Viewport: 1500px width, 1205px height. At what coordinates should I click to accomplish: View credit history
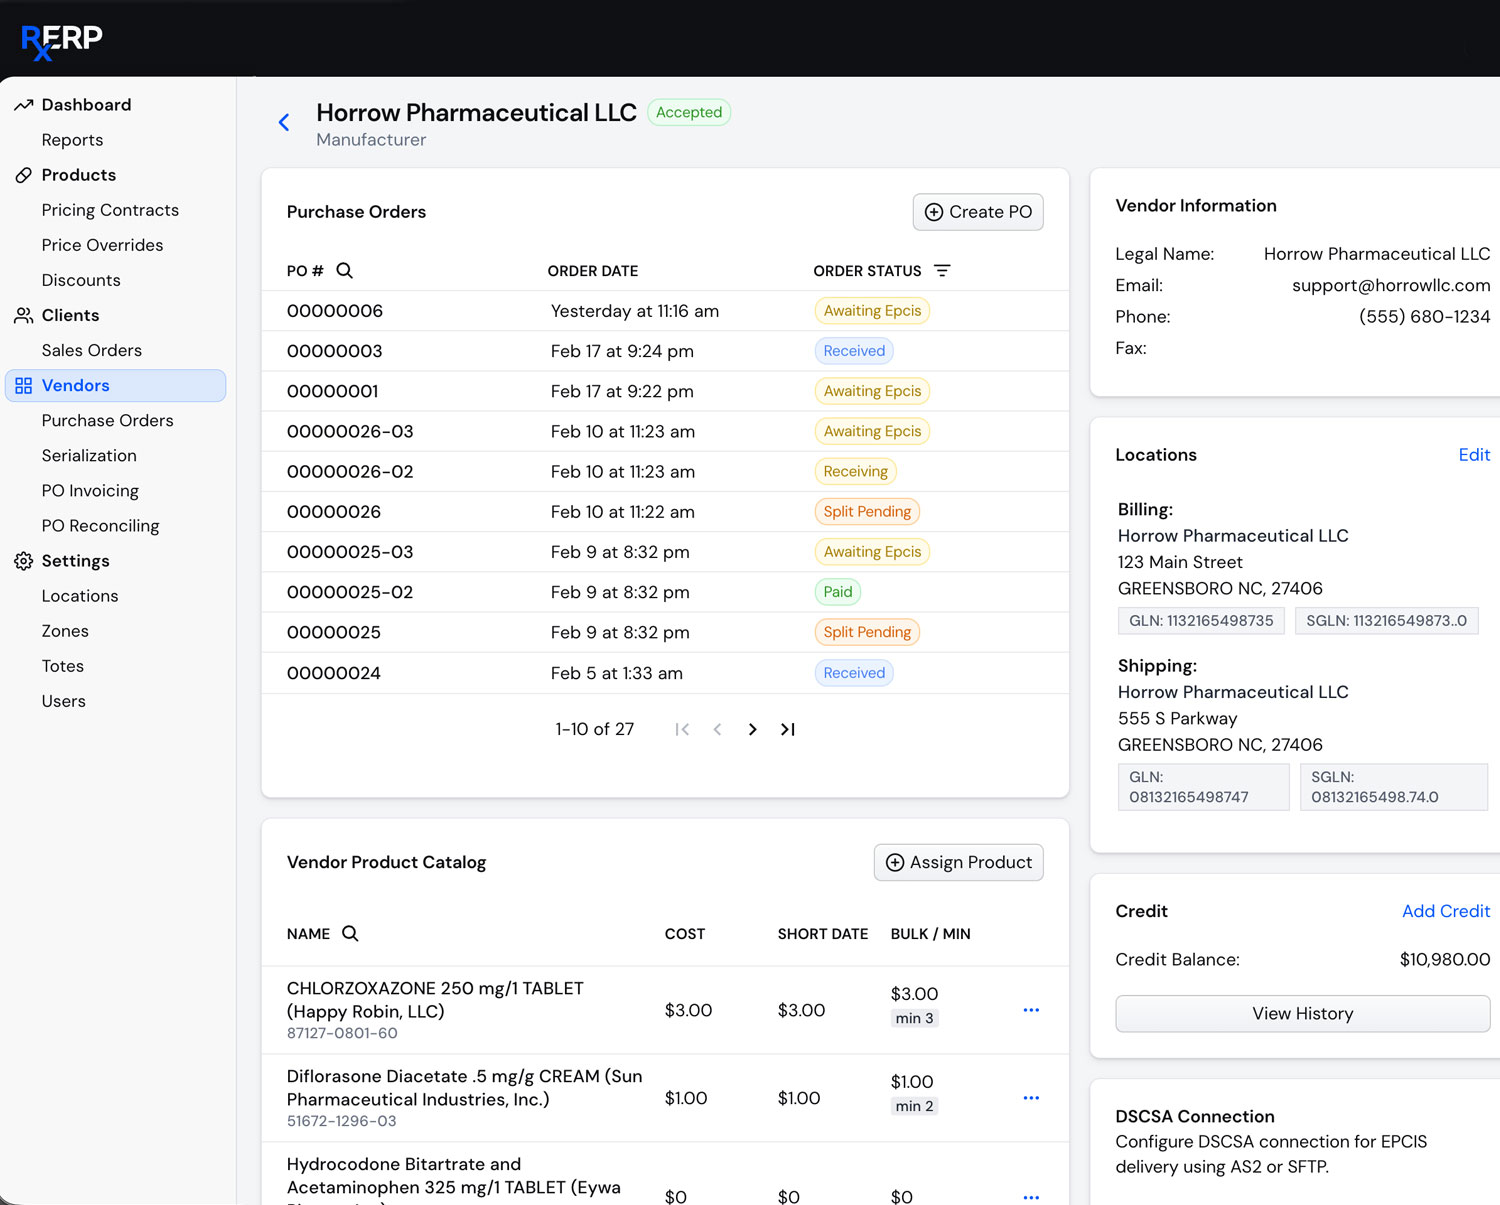(1302, 1014)
